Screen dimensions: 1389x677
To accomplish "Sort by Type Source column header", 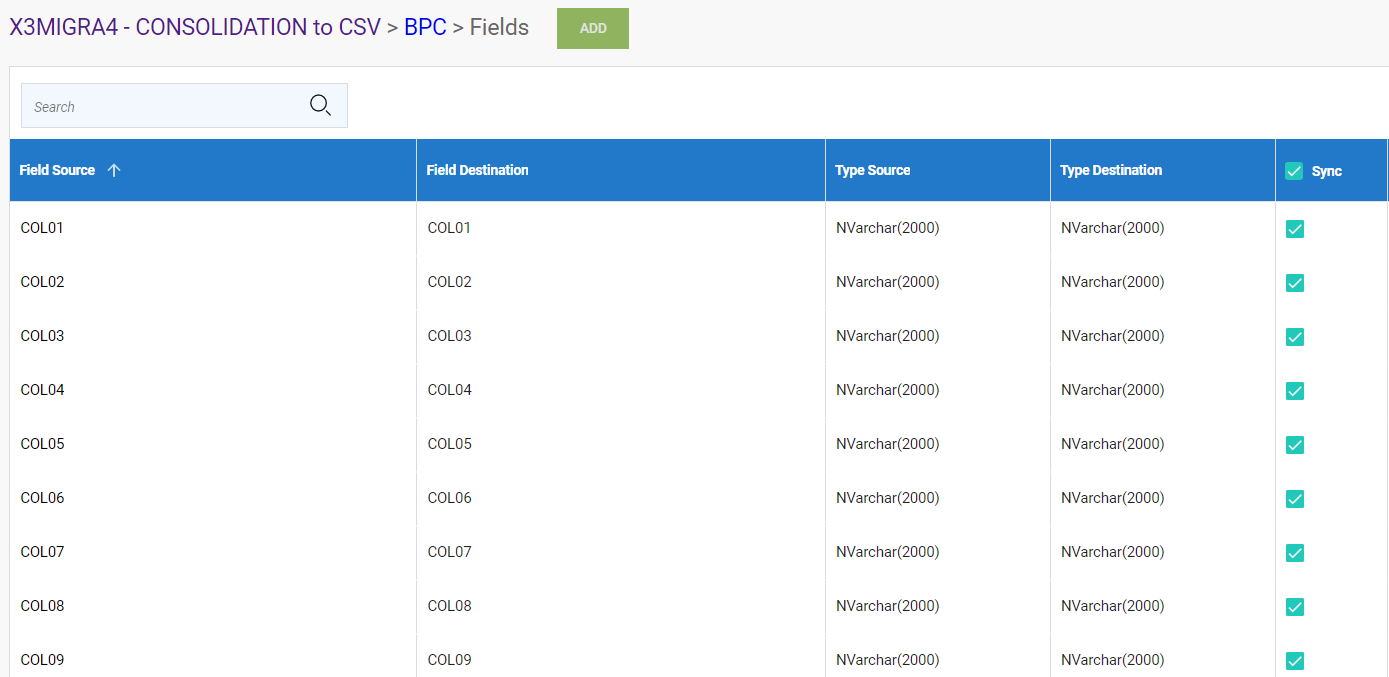I will [x=872, y=170].
